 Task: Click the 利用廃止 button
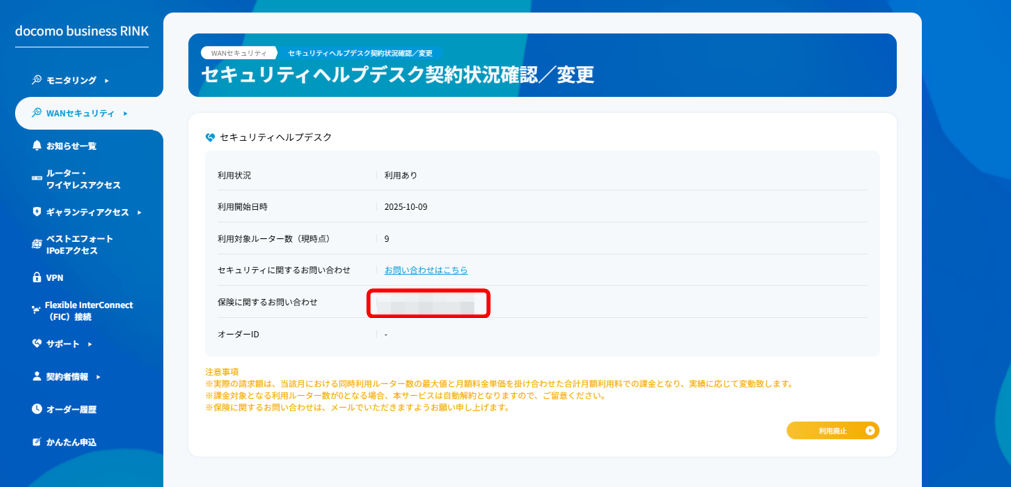832,430
